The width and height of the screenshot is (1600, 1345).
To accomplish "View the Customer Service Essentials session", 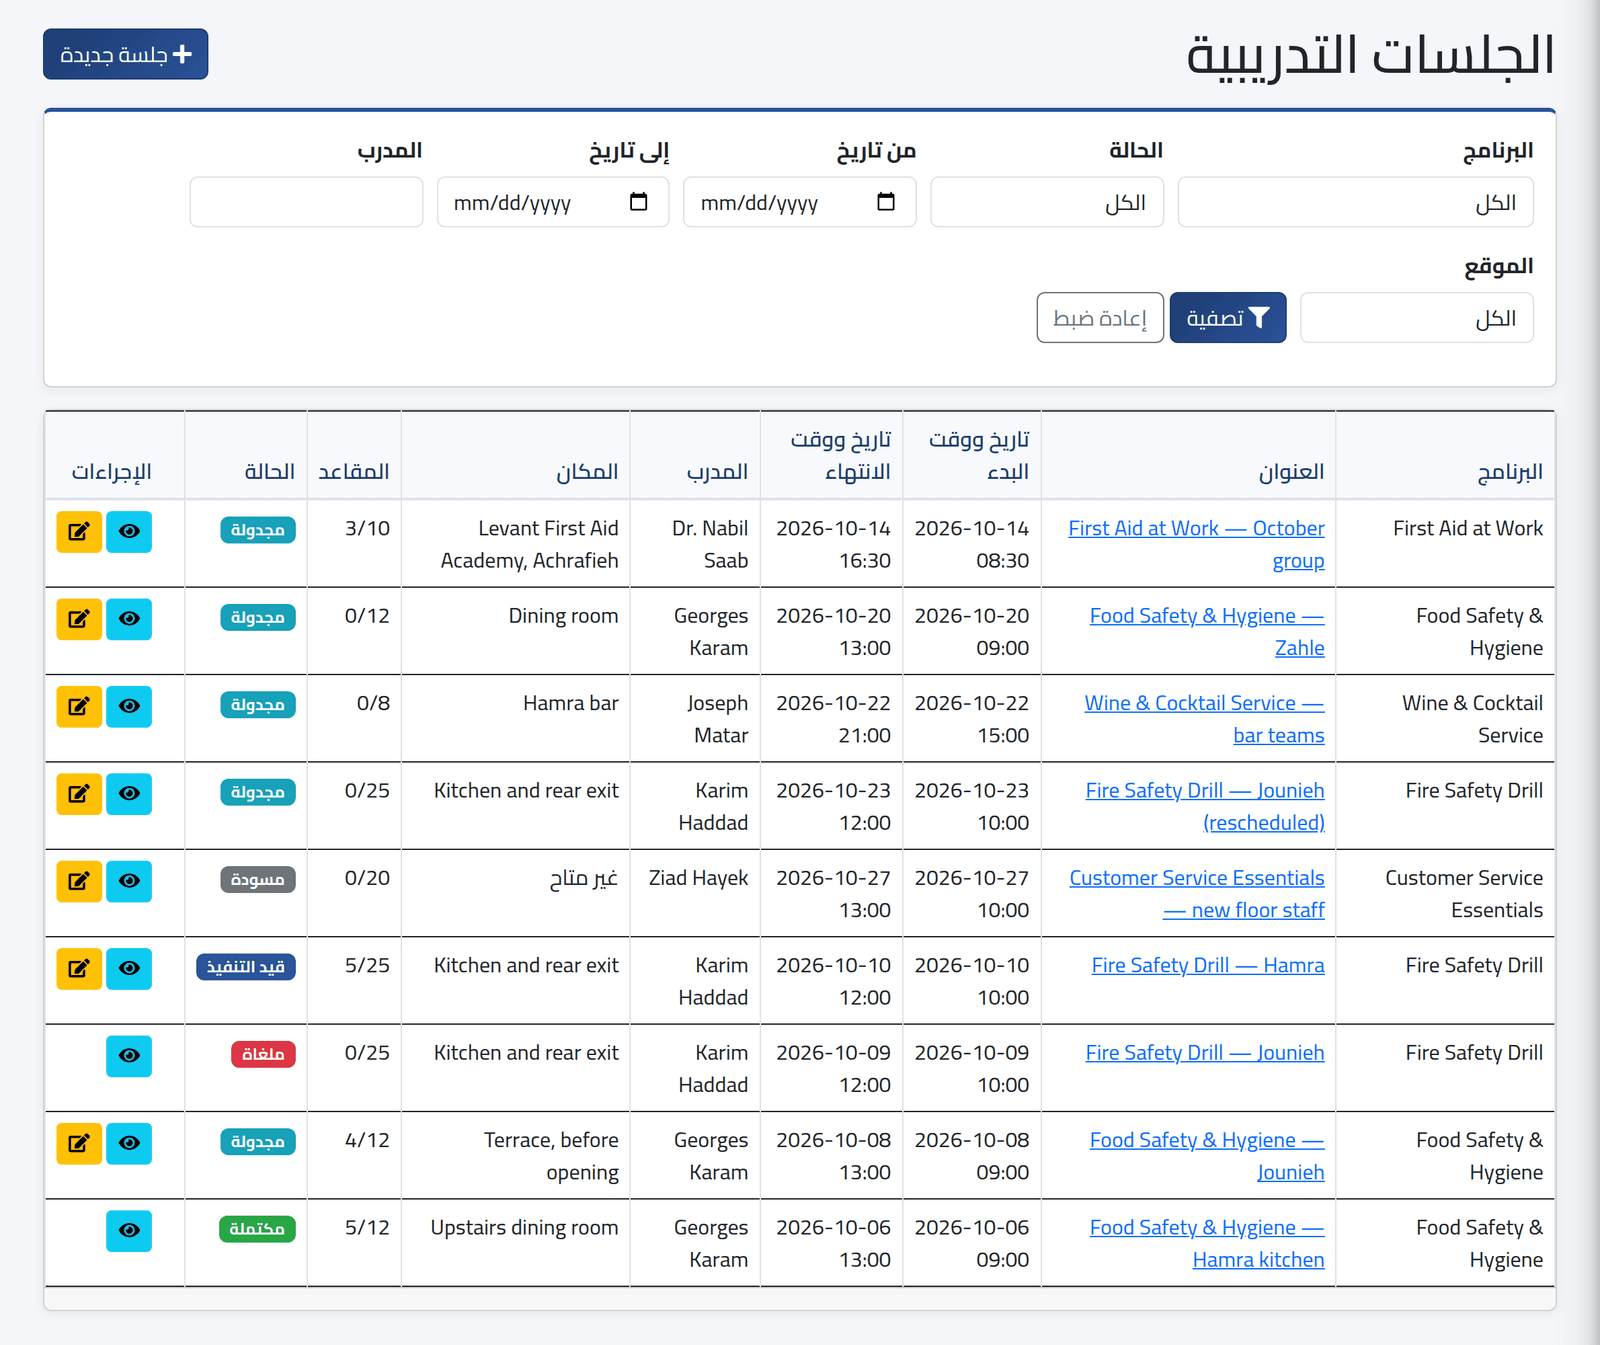I will click(129, 881).
